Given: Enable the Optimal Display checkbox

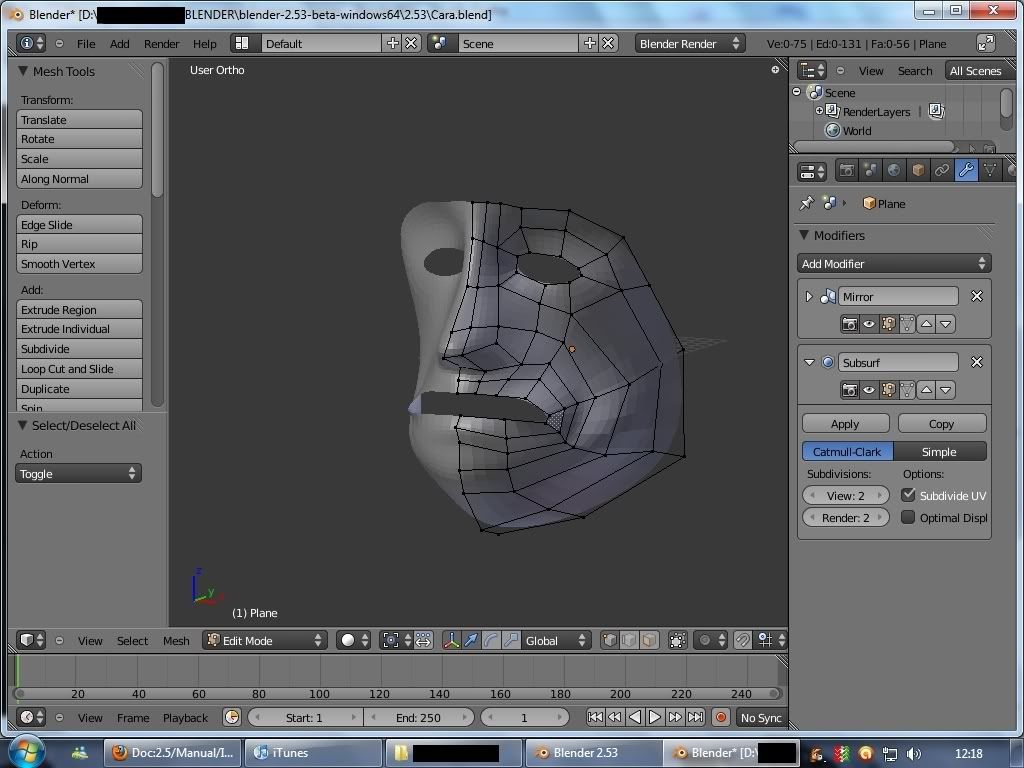Looking at the screenshot, I should click(x=908, y=517).
